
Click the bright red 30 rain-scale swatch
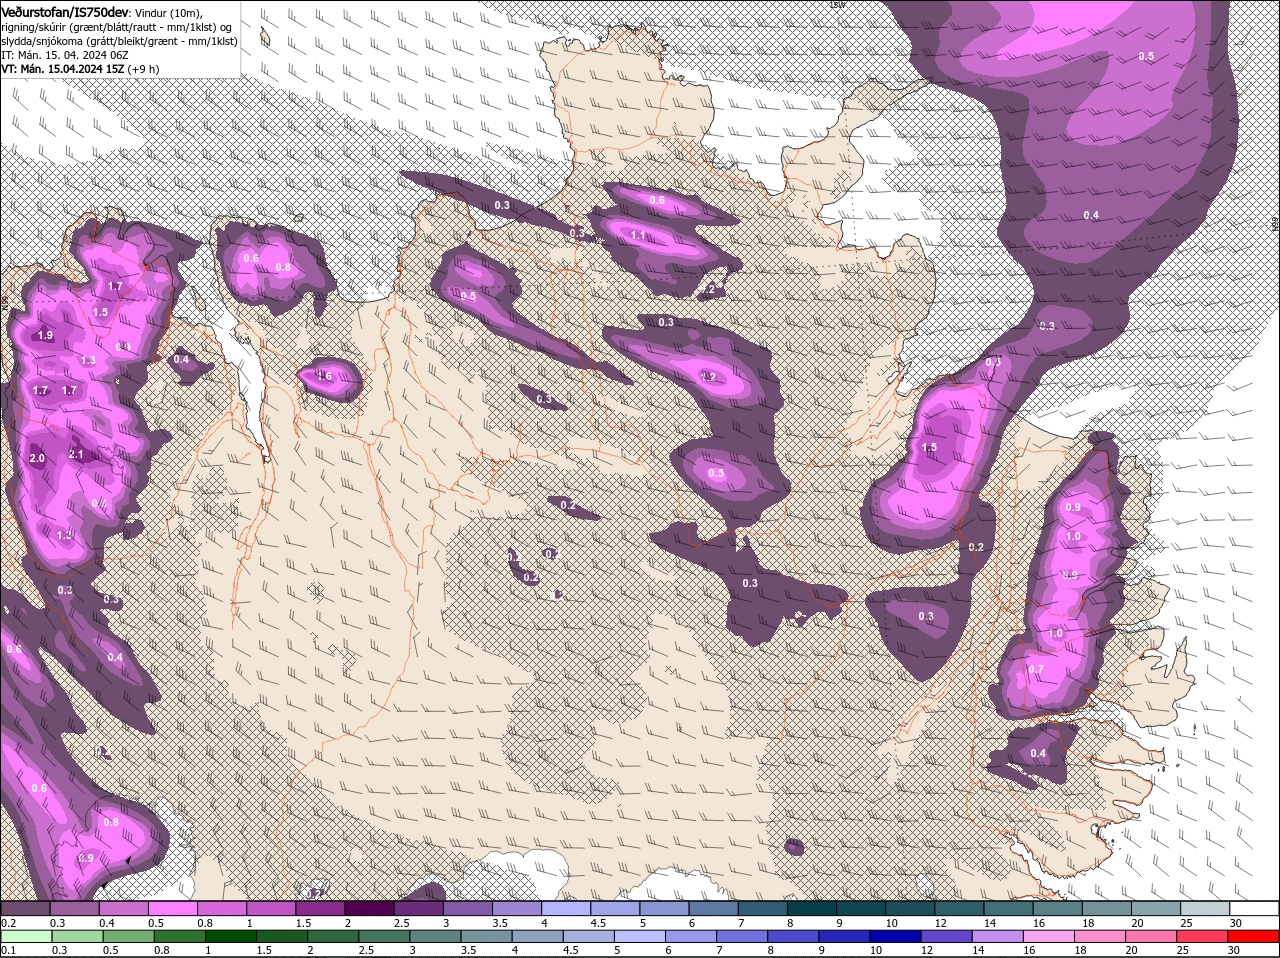click(1253, 937)
